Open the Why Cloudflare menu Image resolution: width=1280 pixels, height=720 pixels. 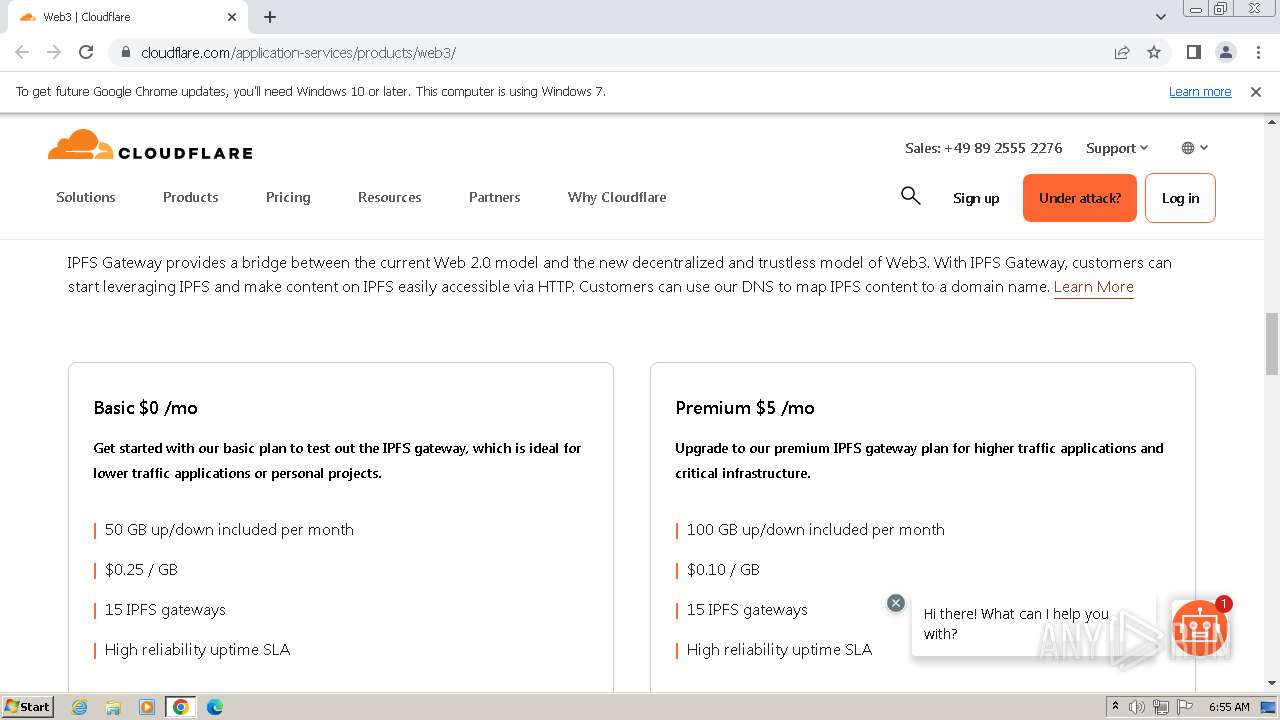coord(617,197)
